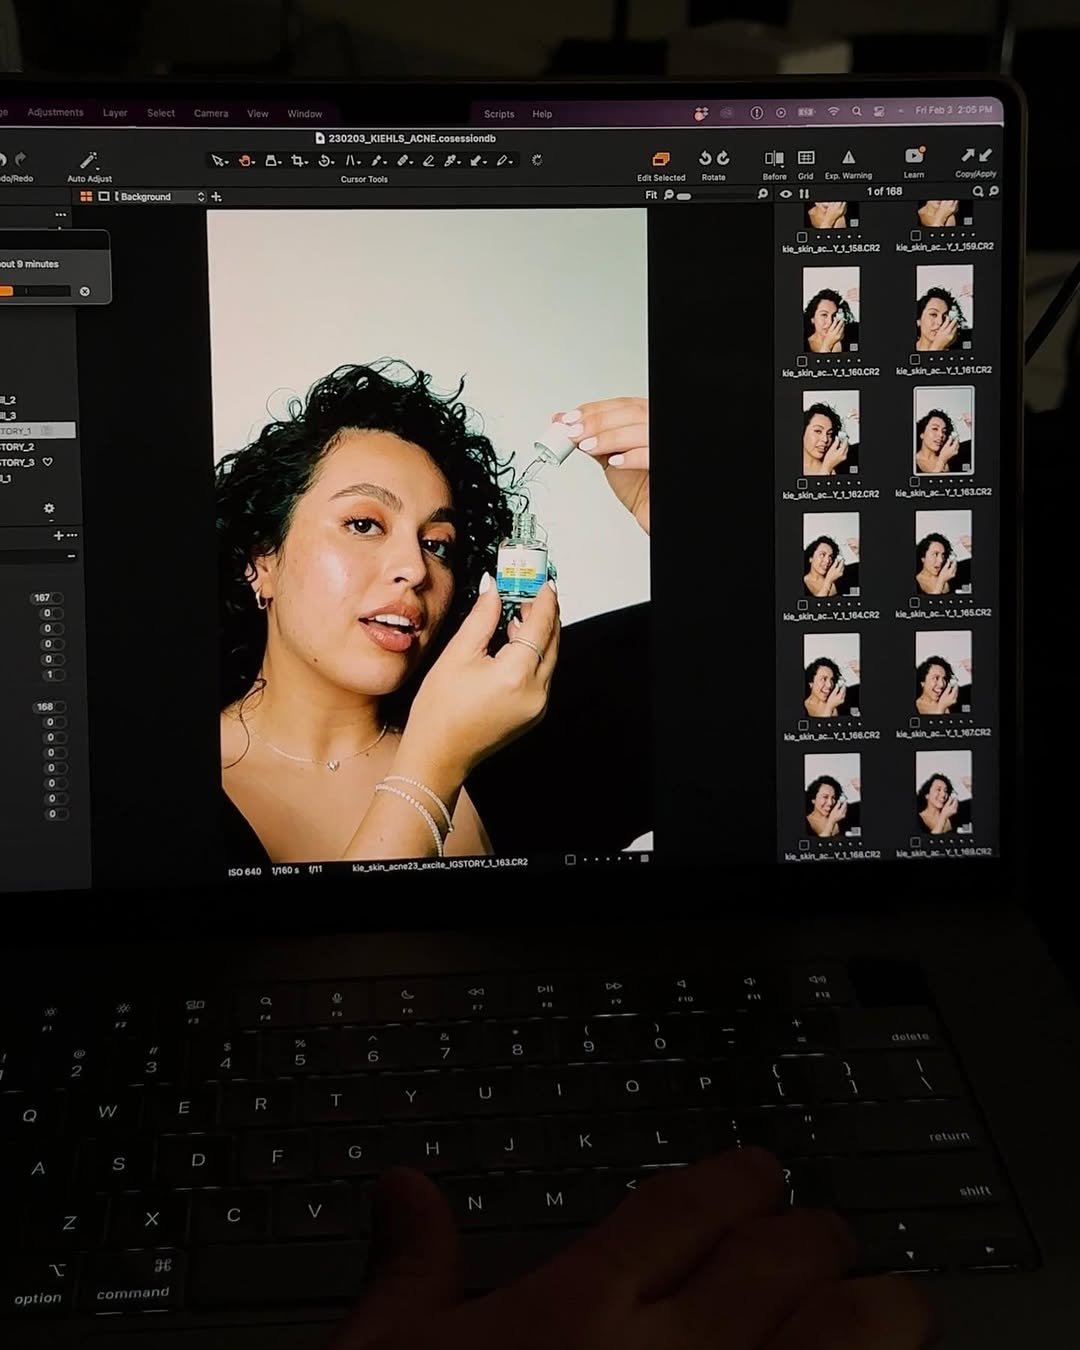1080x1350 pixels.
Task: Switch to multi-view grid viewer mode
Action: pos(86,197)
